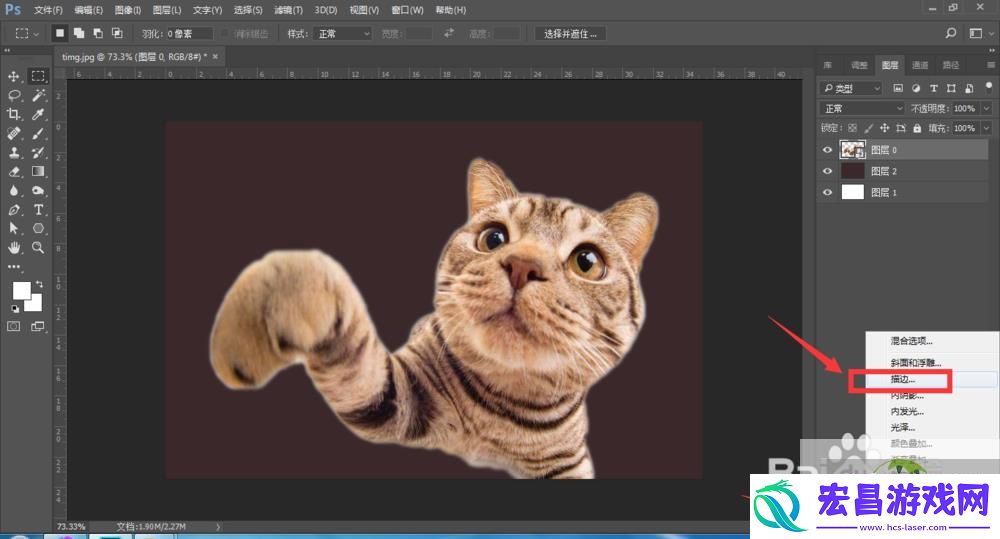Select the Blur tool
The height and width of the screenshot is (539, 1000).
pos(13,191)
